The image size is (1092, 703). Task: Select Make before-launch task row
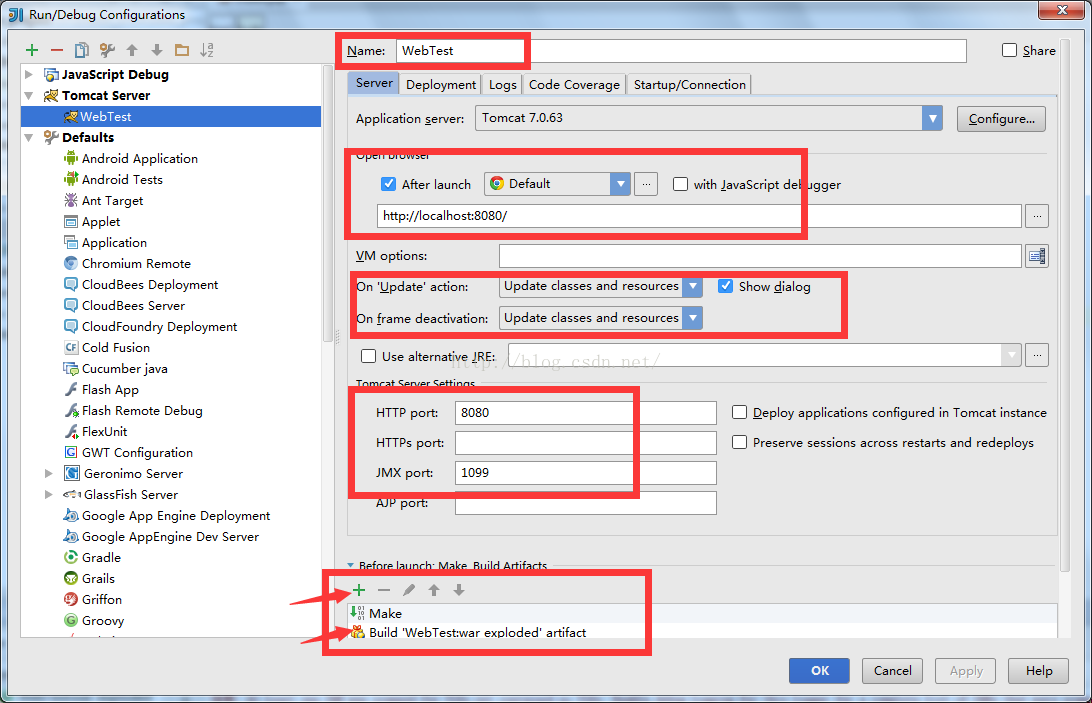(702, 613)
